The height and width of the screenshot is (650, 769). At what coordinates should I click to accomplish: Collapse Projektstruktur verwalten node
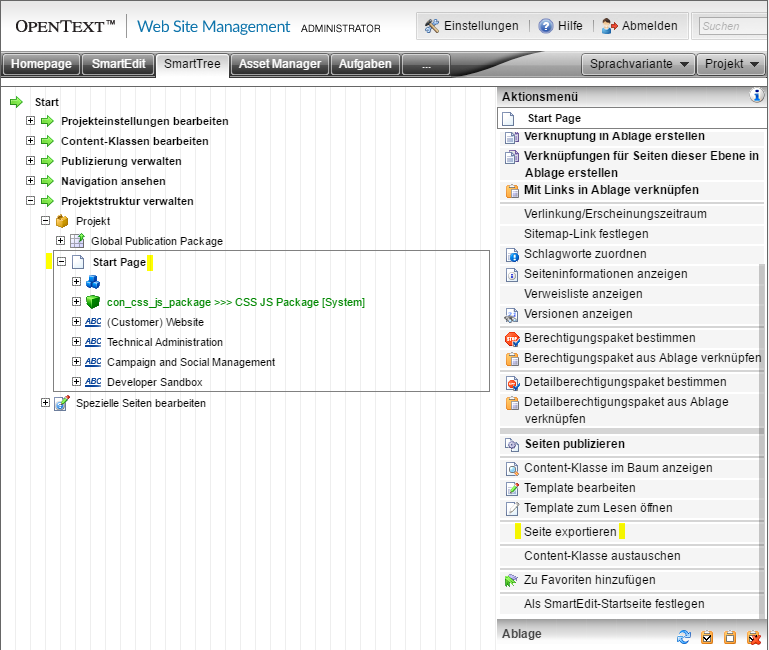click(x=30, y=201)
